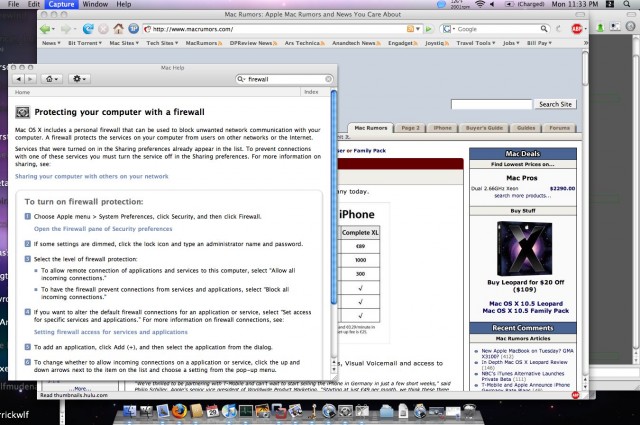Click Firefox green back arrow
The height and width of the screenshot is (425, 640).
point(45,29)
